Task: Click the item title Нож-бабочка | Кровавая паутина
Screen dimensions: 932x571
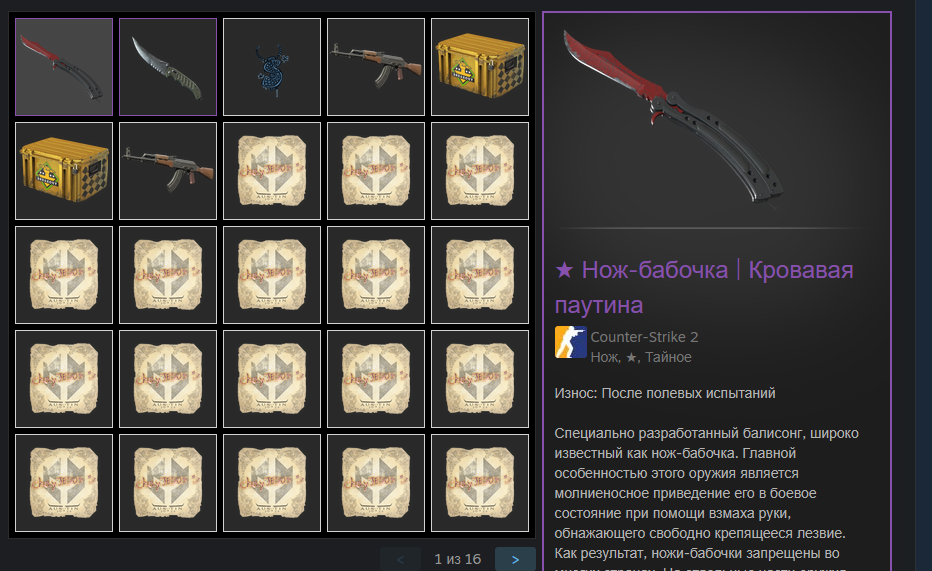Action: point(704,287)
